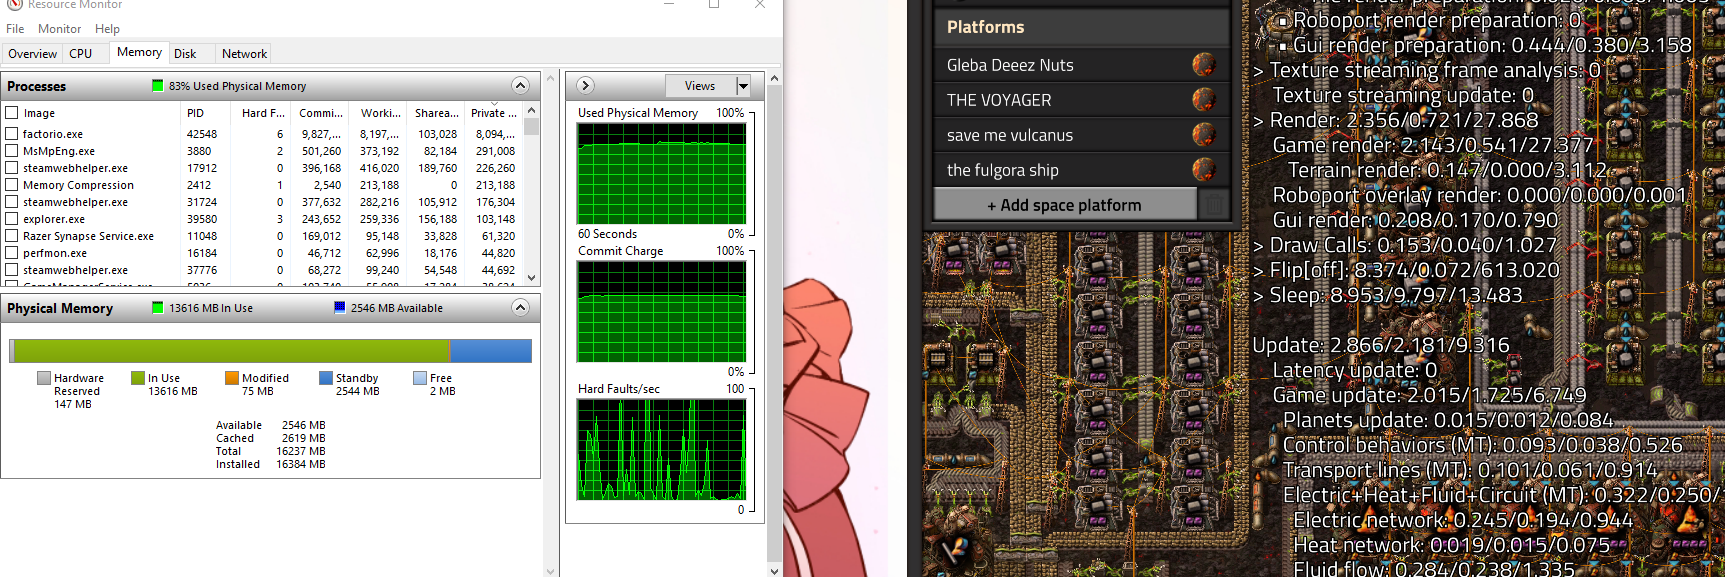This screenshot has height=577, width=1725.
Task: Open the Views dropdown arrow
Action: [743, 86]
